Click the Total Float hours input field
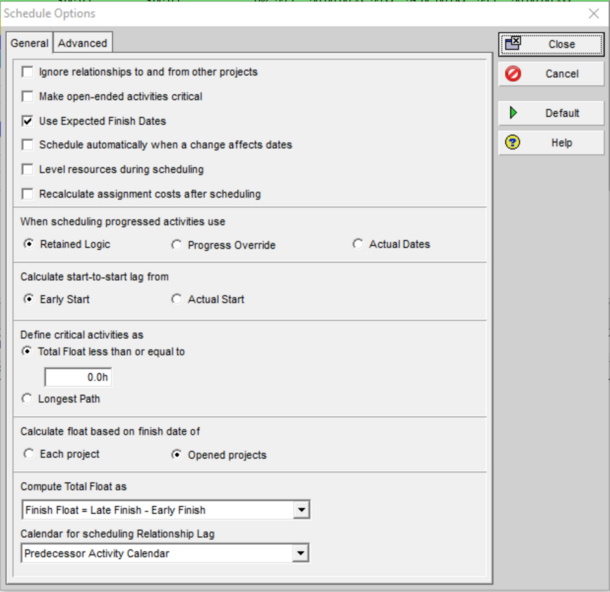Image resolution: width=610 pixels, height=592 pixels. [78, 377]
